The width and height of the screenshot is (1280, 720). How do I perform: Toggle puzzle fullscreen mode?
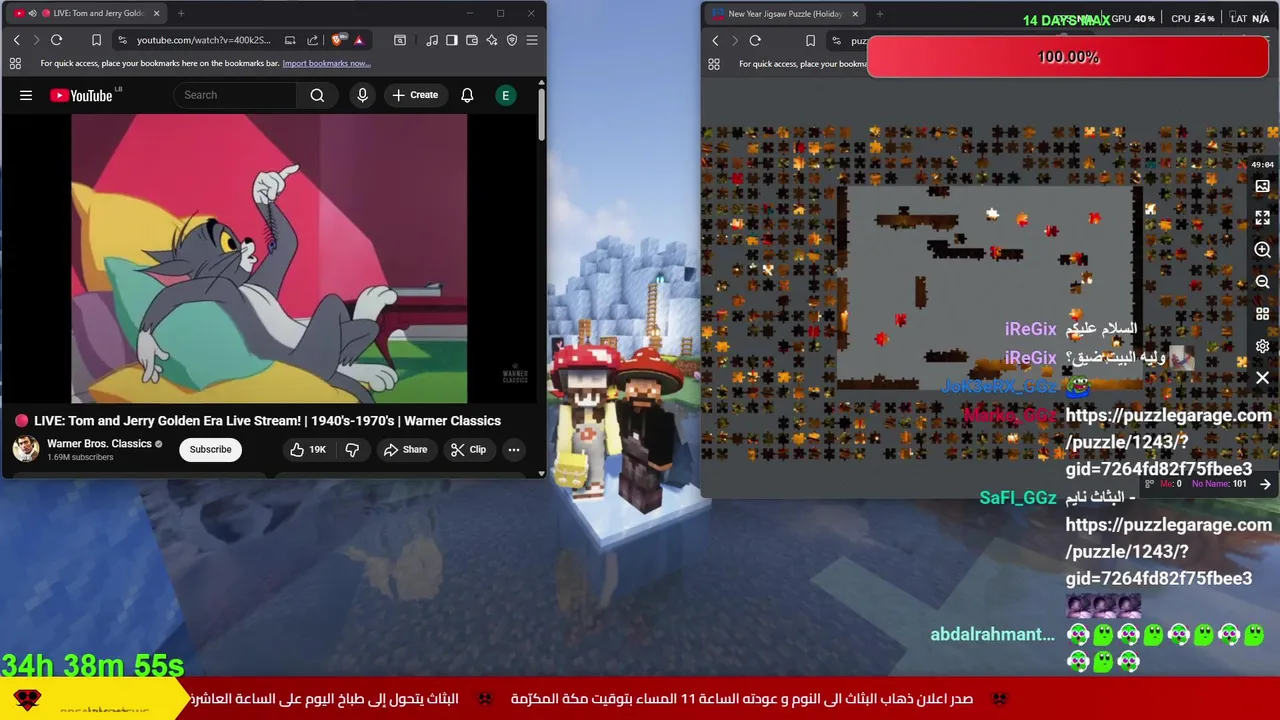pos(1262,217)
